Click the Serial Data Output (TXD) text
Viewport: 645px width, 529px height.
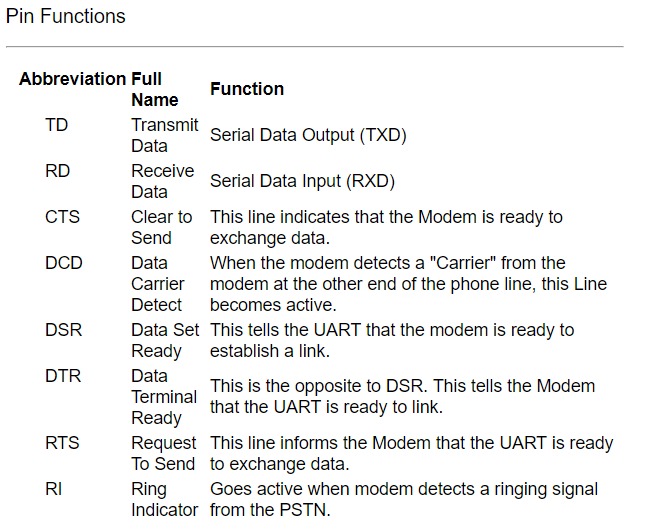click(x=308, y=135)
